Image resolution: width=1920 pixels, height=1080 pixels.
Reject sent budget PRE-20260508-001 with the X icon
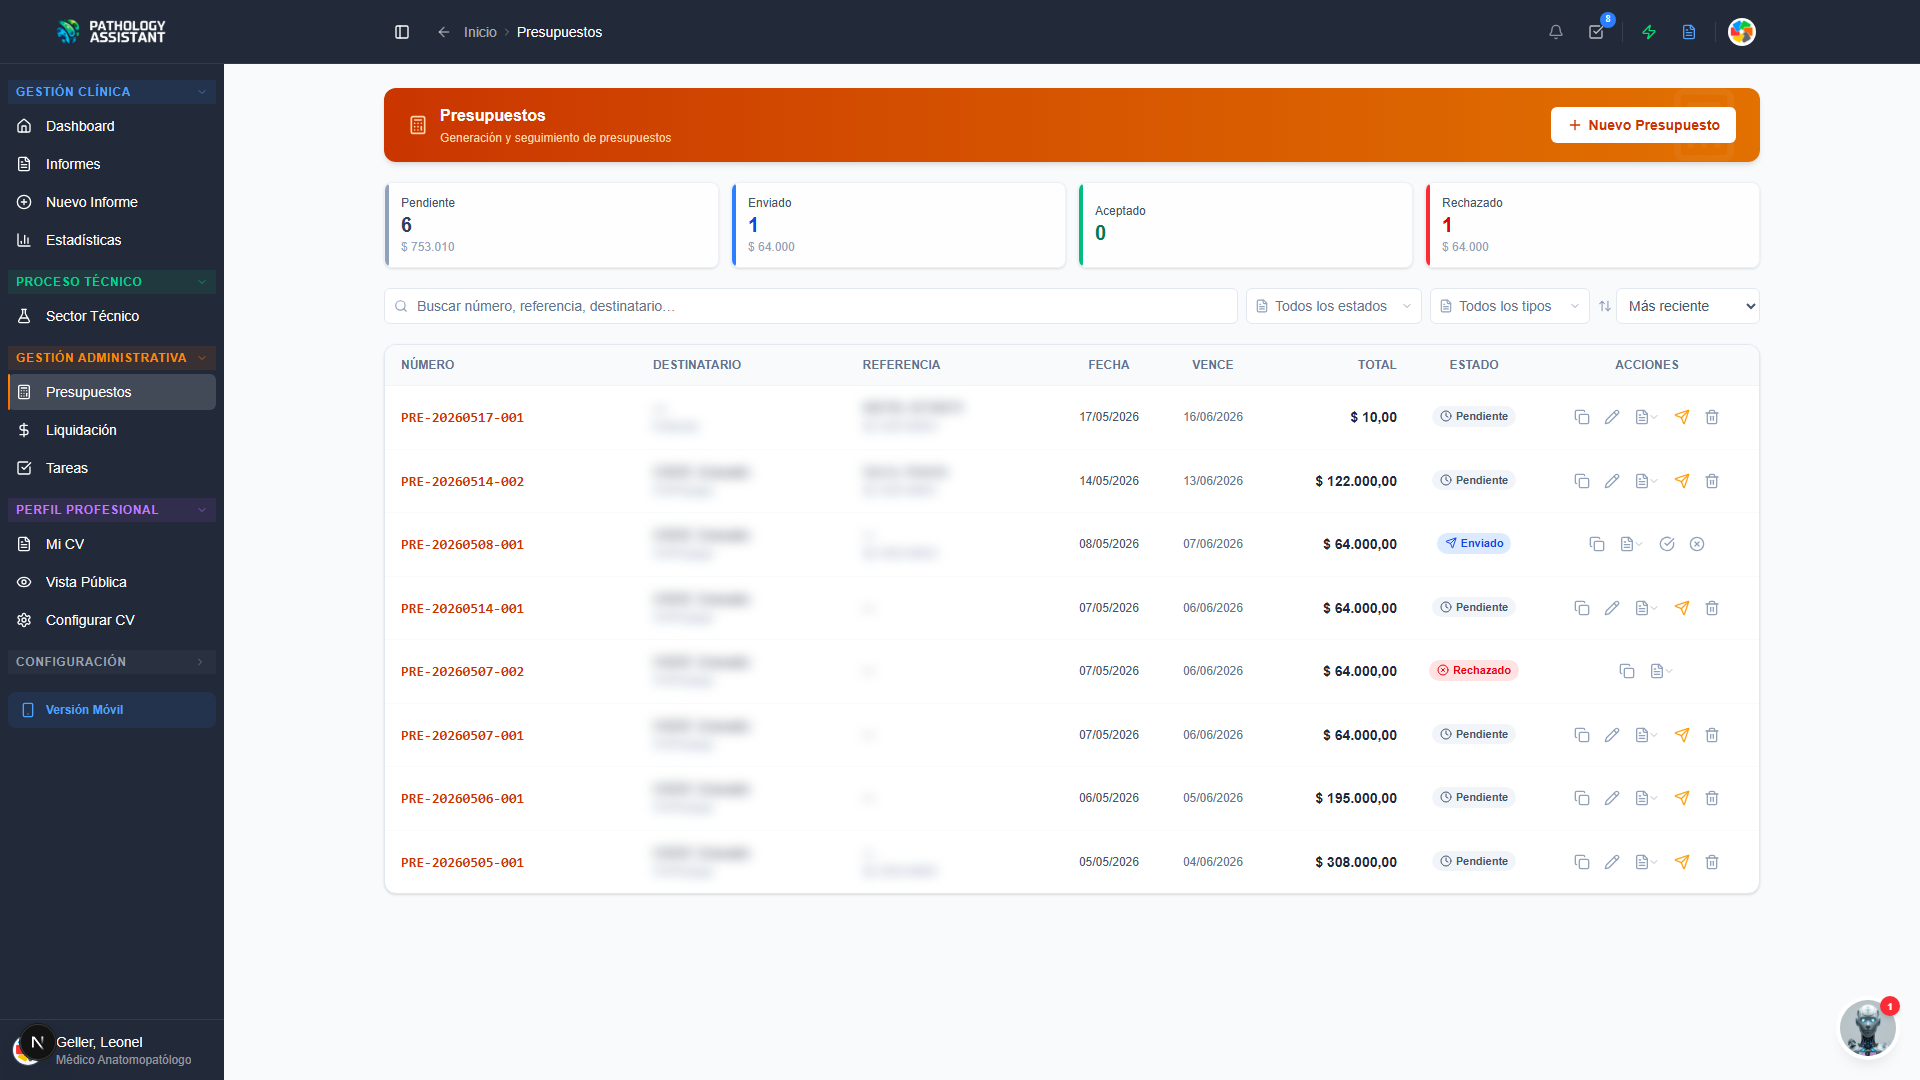[x=1697, y=544]
